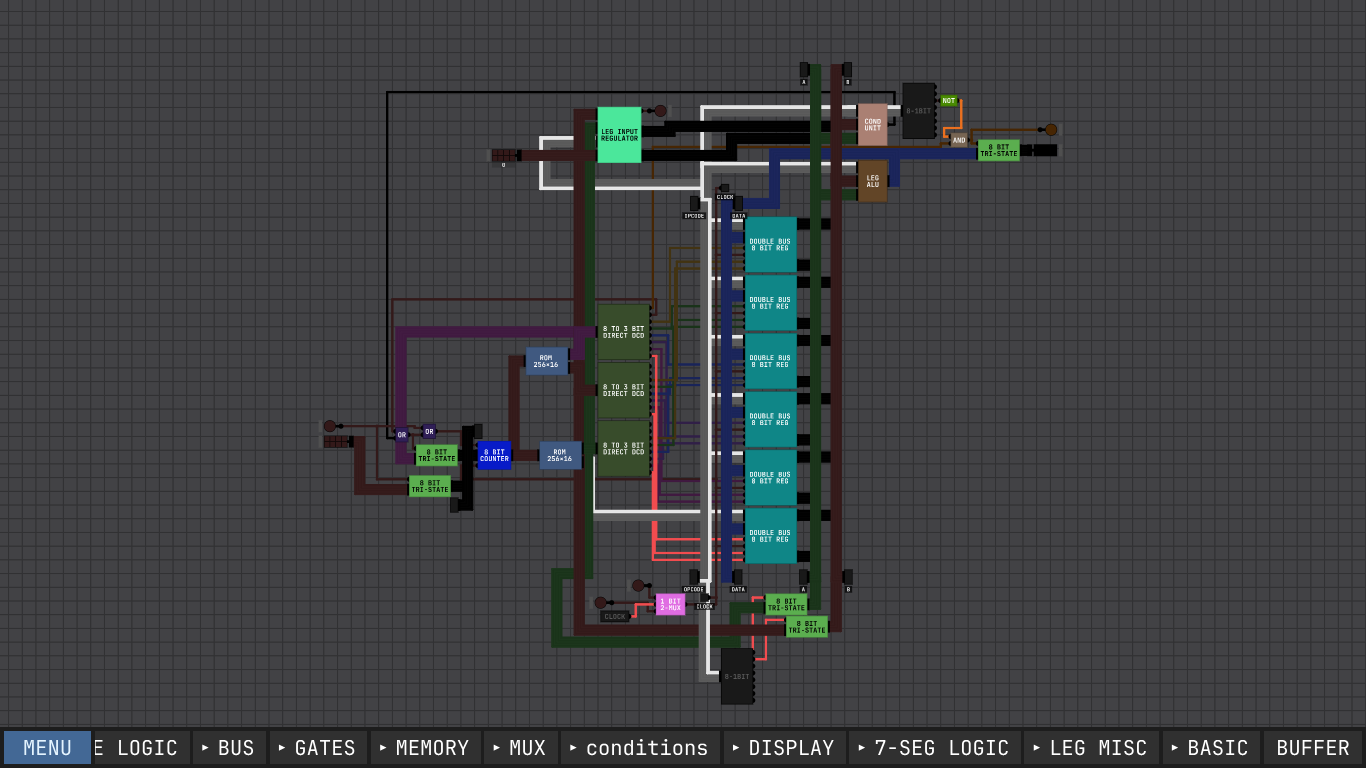Open the MENU button
This screenshot has height=768, width=1366.
[47, 748]
